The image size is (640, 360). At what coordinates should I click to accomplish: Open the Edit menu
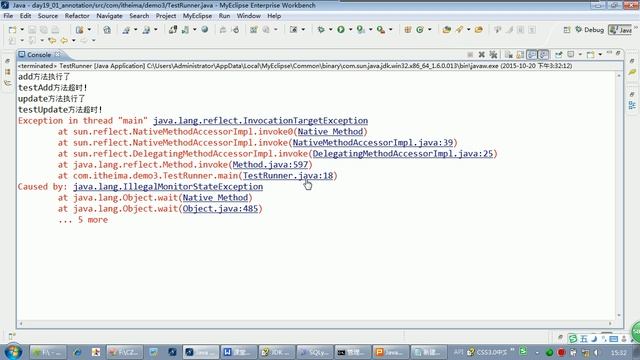pyautogui.click(x=25, y=16)
